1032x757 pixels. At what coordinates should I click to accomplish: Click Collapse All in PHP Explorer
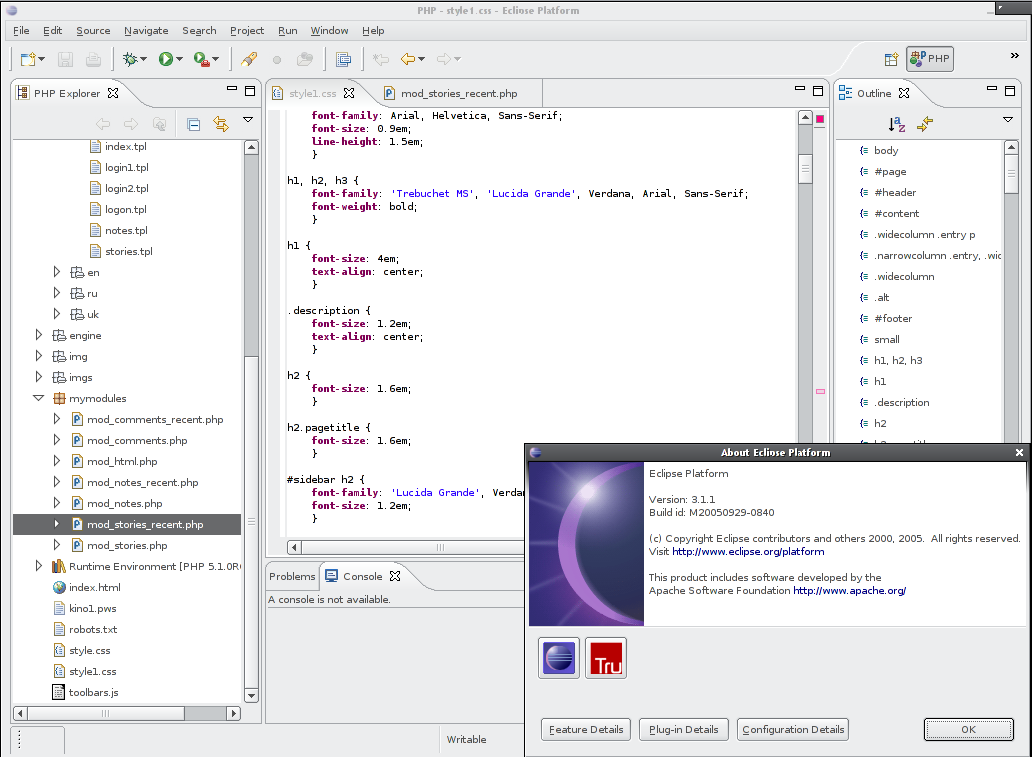194,124
